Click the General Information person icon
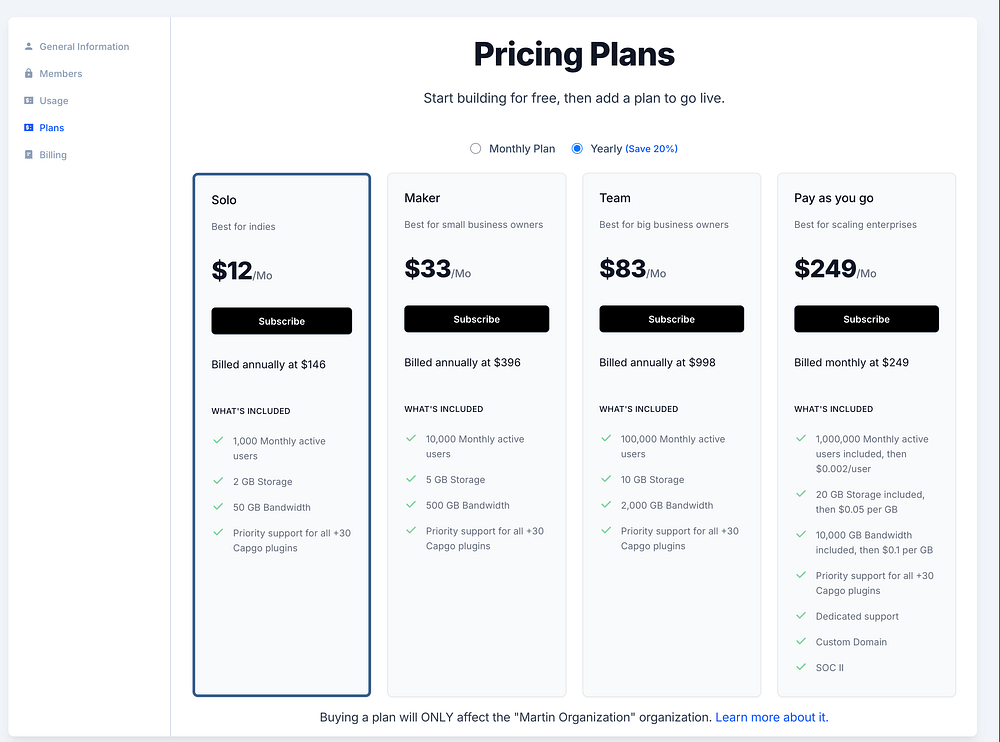This screenshot has height=742, width=1000. (x=29, y=47)
